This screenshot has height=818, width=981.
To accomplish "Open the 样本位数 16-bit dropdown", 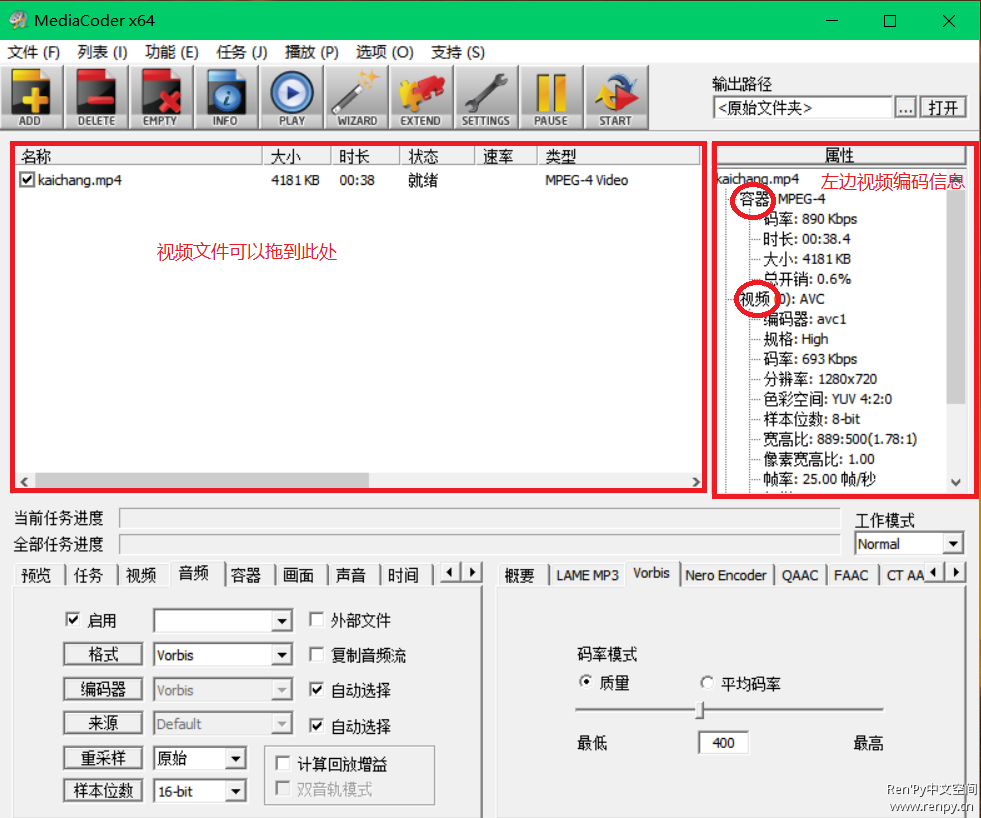I will 235,791.
